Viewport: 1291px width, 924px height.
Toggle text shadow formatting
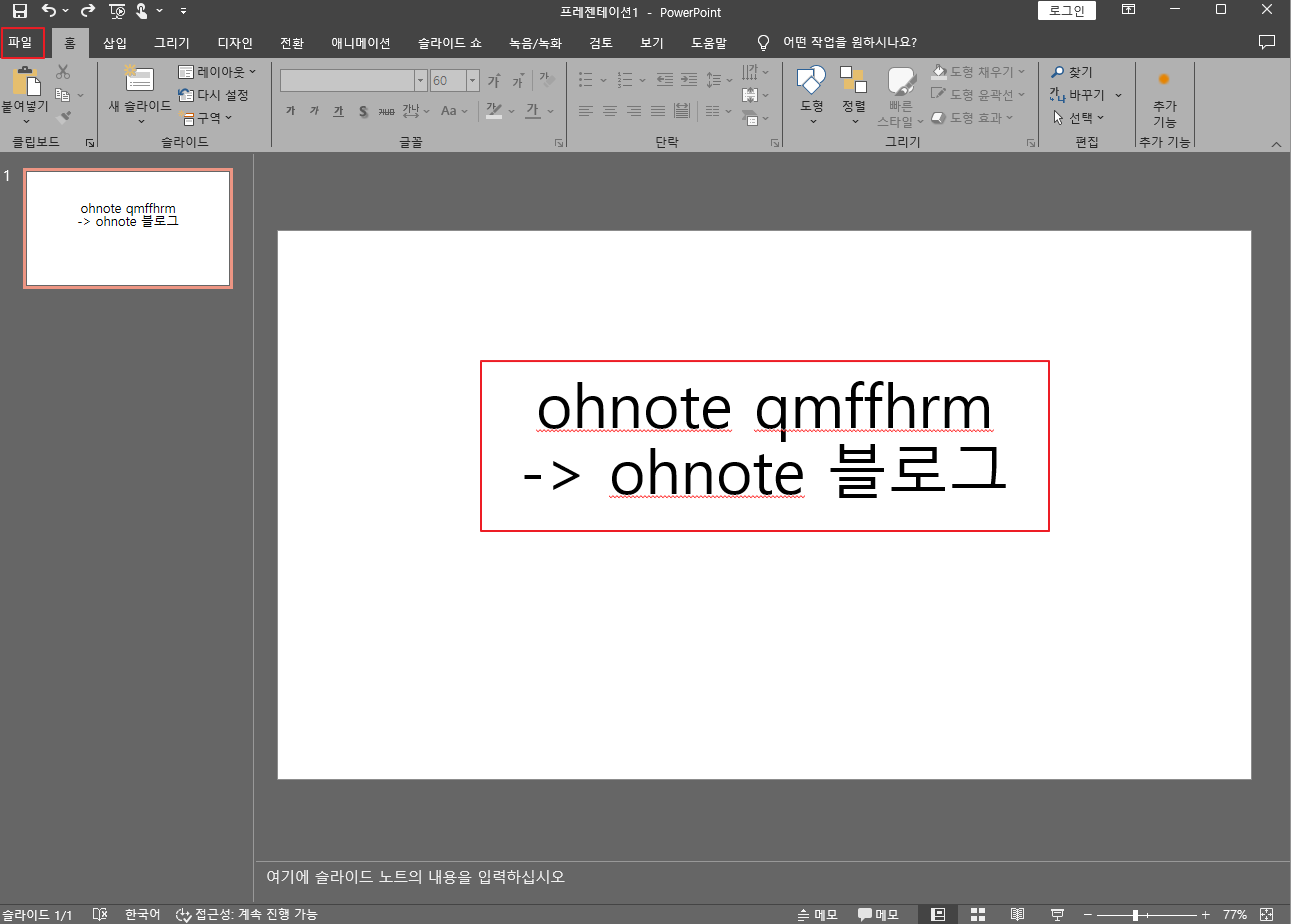click(x=363, y=111)
